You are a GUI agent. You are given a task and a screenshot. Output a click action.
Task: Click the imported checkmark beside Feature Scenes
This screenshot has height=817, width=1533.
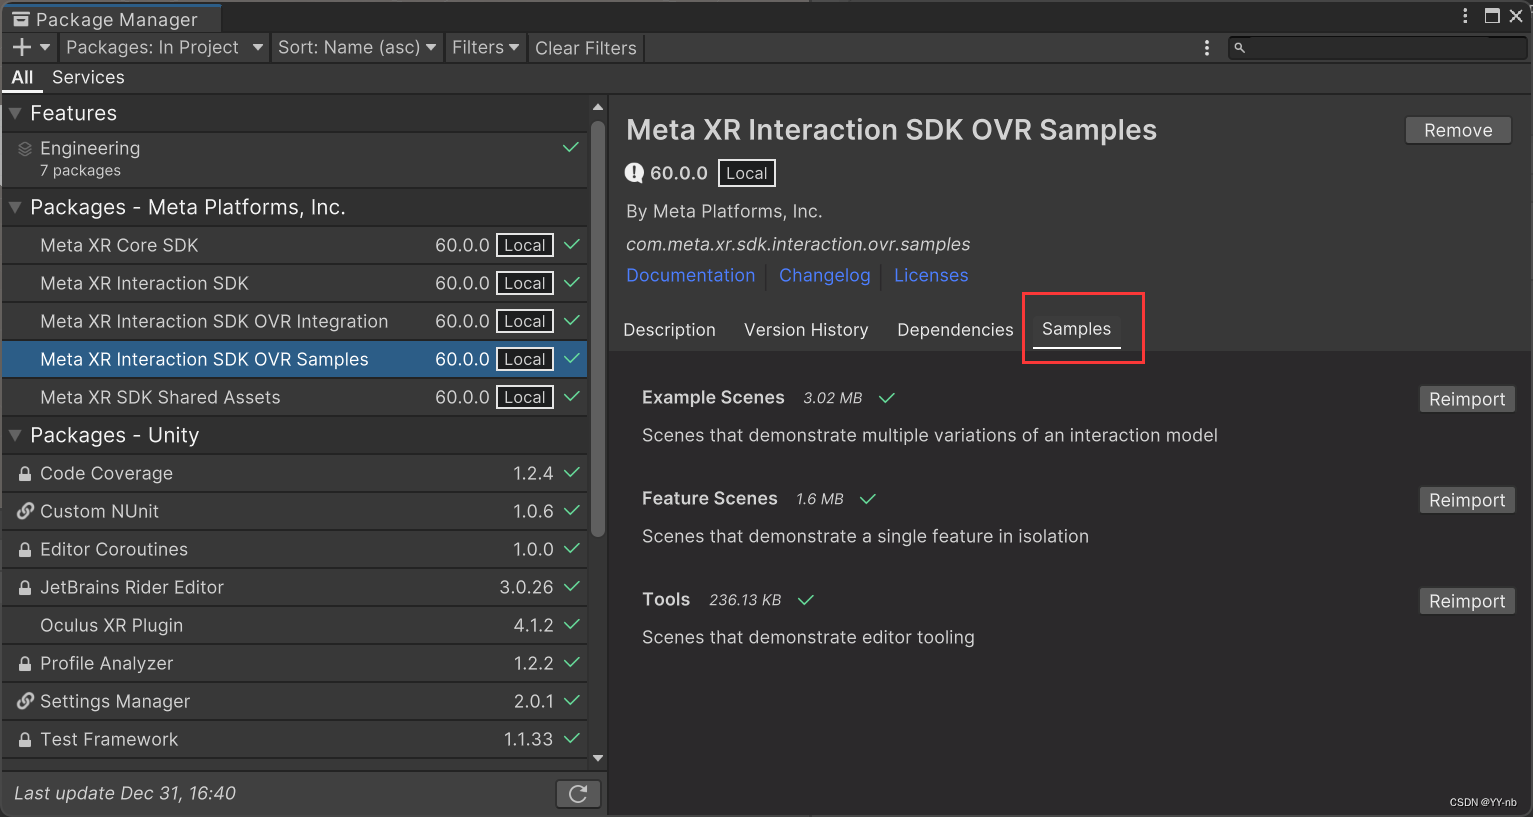click(868, 499)
